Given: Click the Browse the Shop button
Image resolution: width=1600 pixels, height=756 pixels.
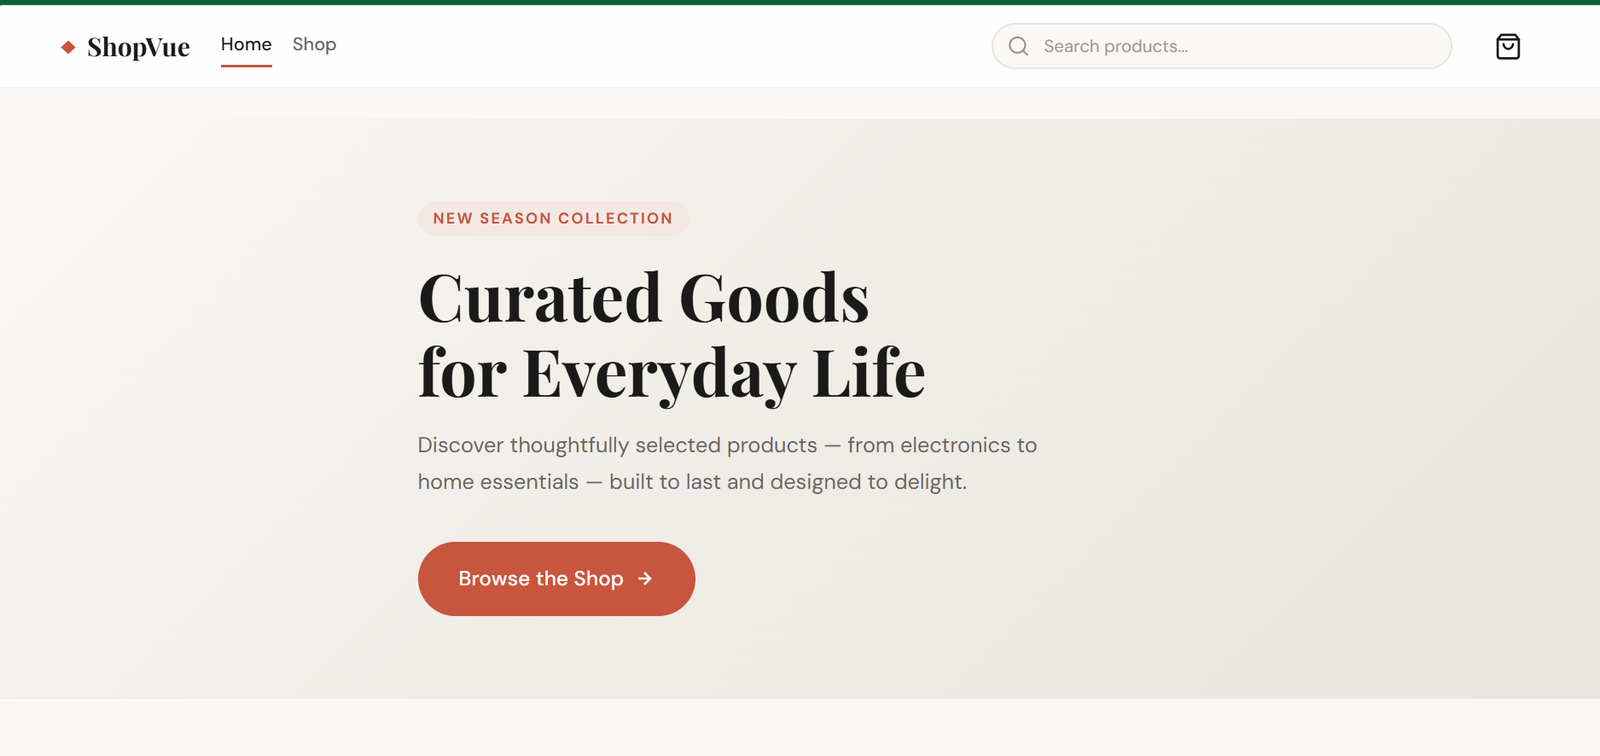Looking at the screenshot, I should pos(556,579).
